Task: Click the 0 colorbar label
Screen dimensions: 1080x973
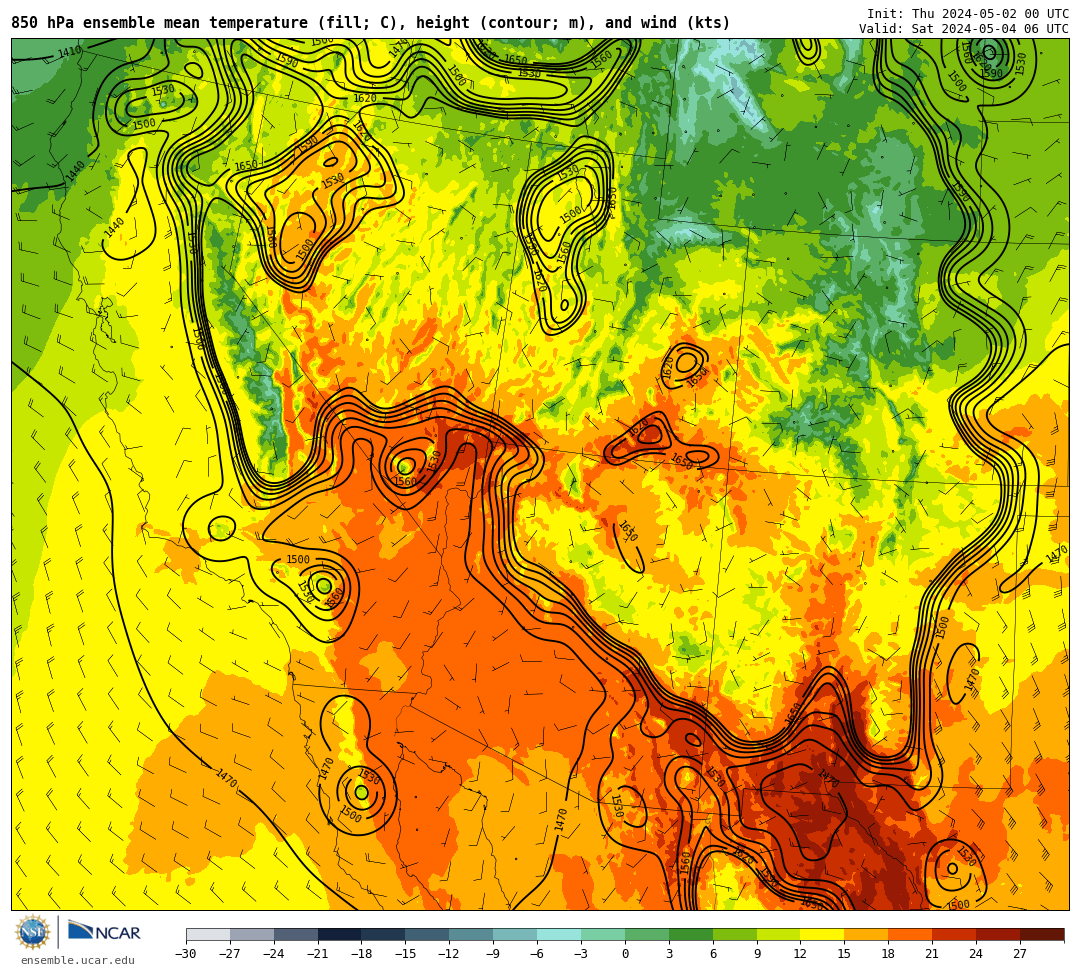Action: 625,954
